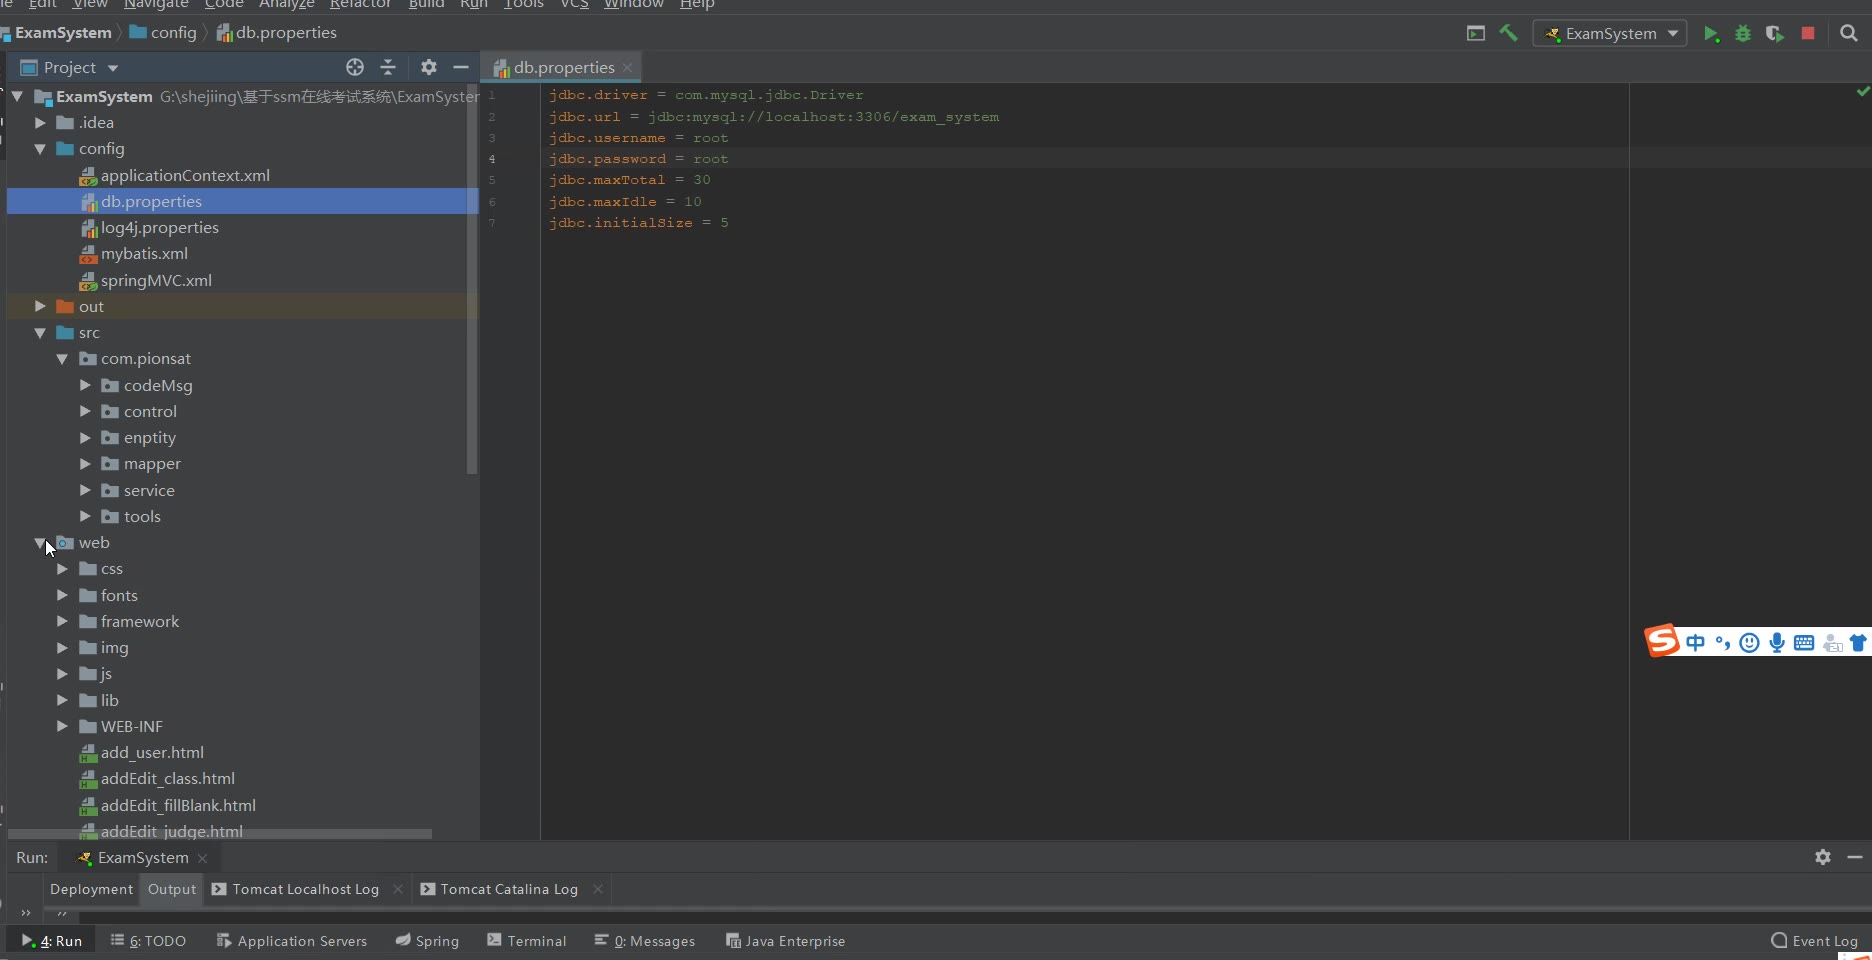The image size is (1872, 960).
Task: Close the Tomcat Localhost Log tab
Action: [x=398, y=889]
